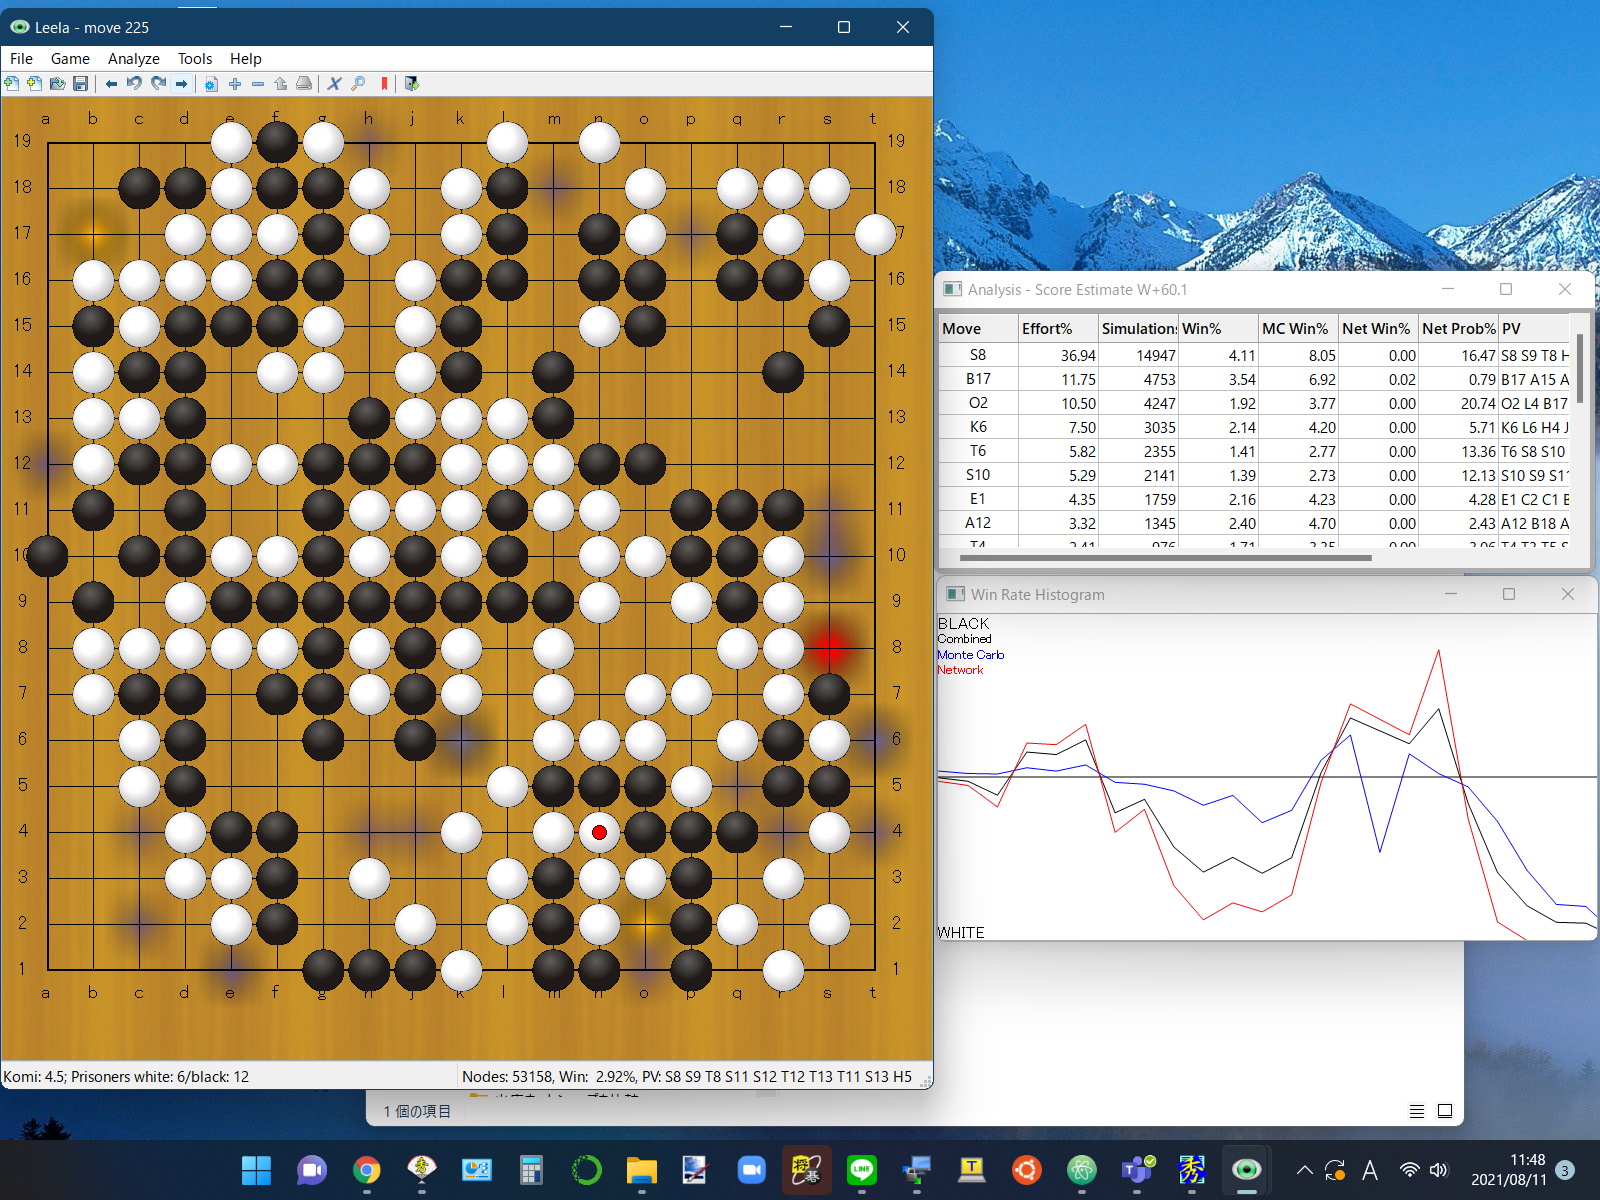Click the Save game floppy disk icon
Viewport: 1600px width, 1200px height.
(x=81, y=84)
